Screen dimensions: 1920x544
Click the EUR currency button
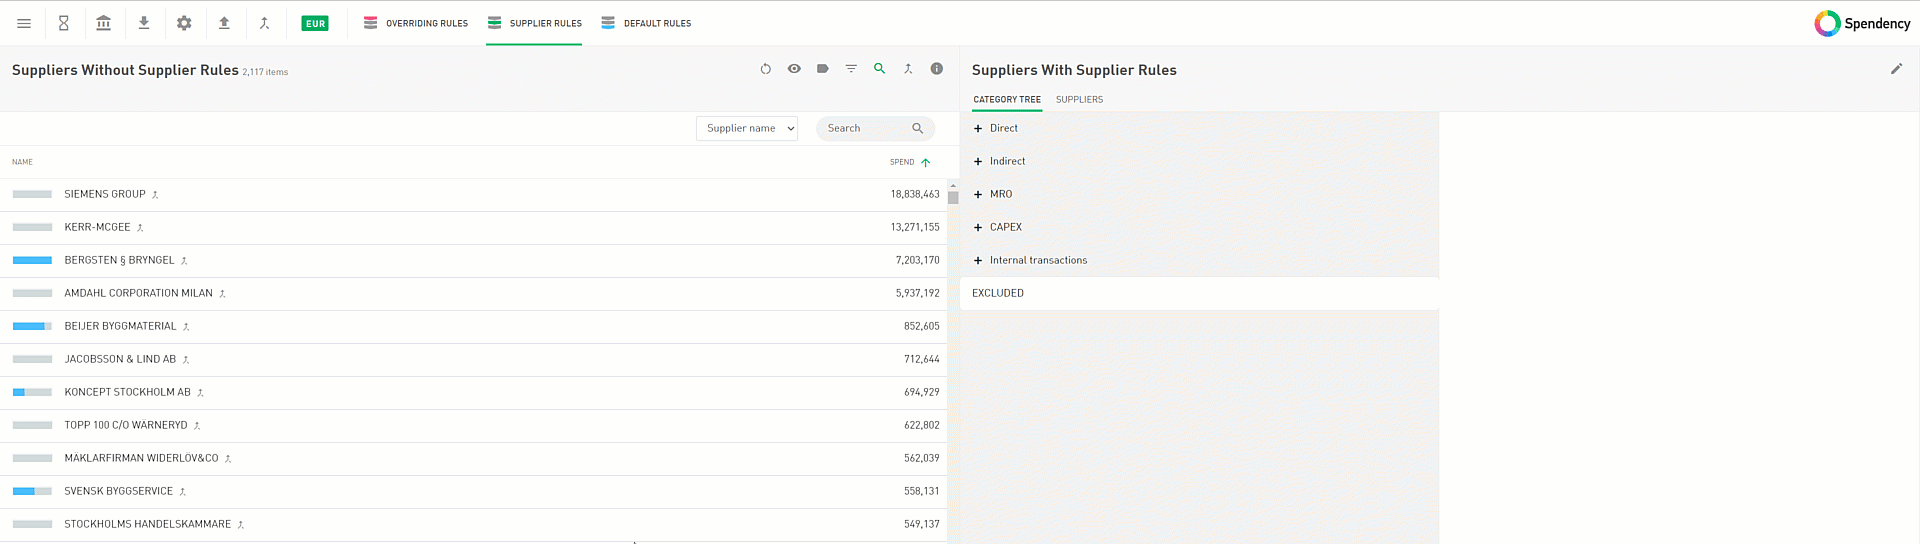315,23
